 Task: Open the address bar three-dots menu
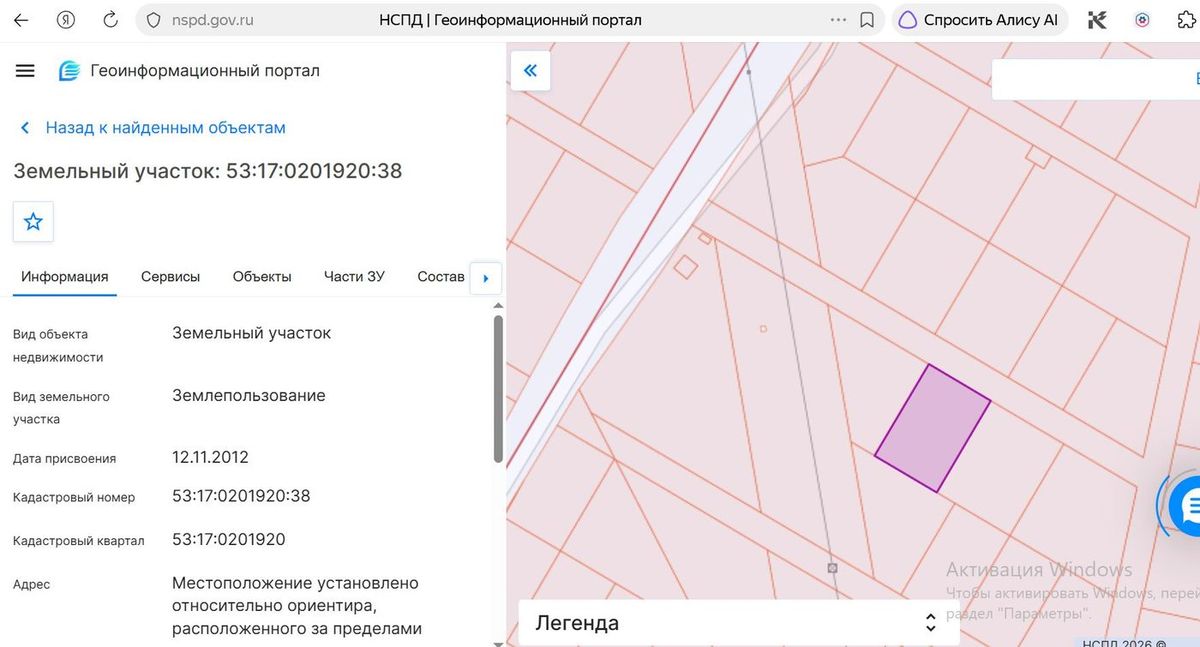click(838, 20)
